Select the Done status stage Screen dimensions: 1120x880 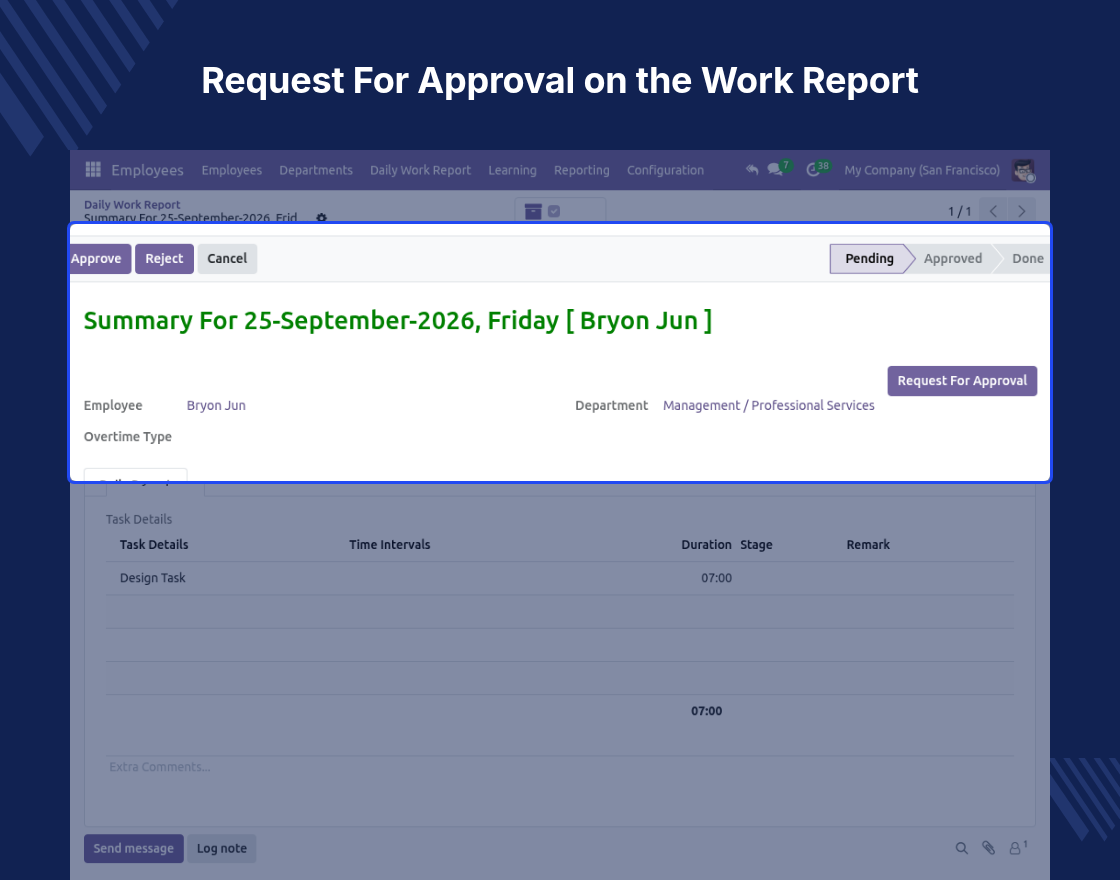click(x=1027, y=259)
